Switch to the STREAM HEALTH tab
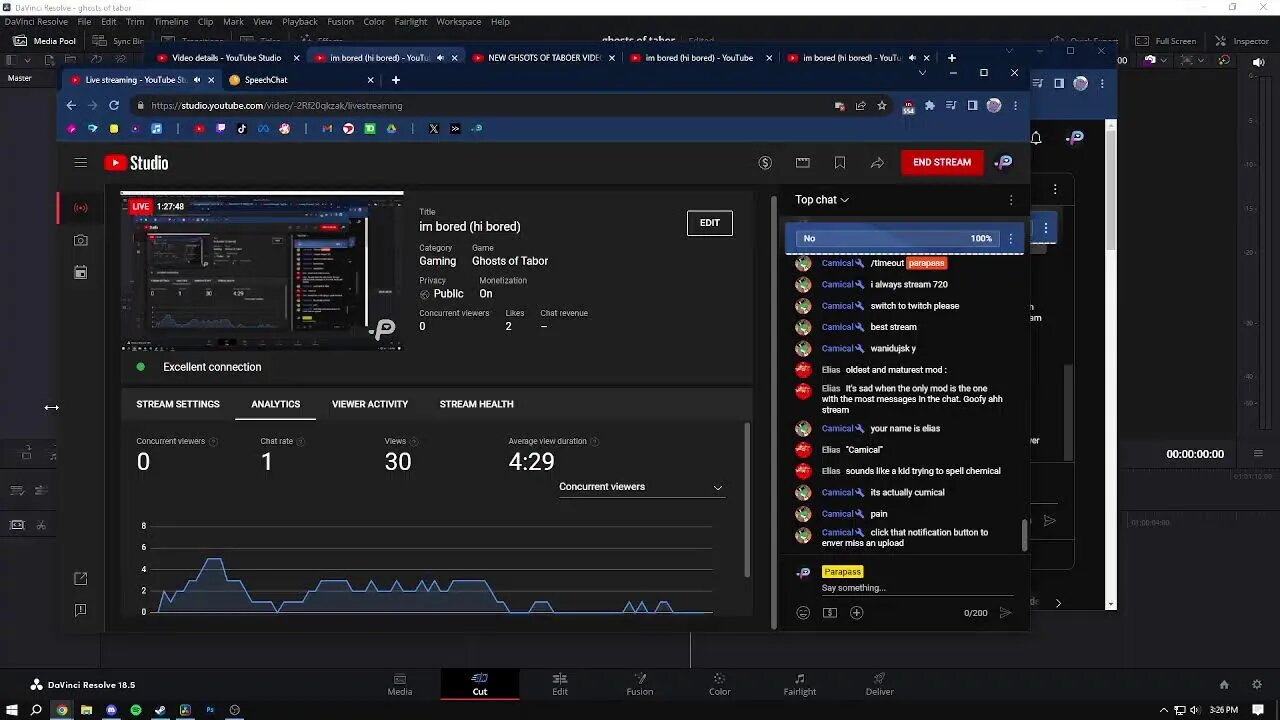Image resolution: width=1280 pixels, height=720 pixels. (477, 404)
